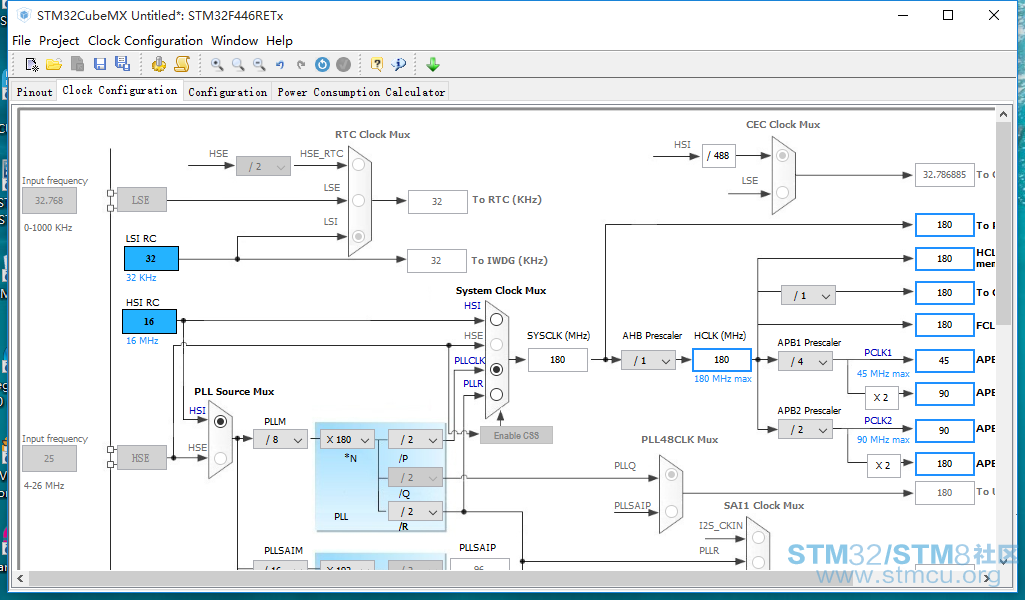1025x600 pixels.
Task: Select PLLSAIP in the PLL48CLK Mux
Action: [671, 512]
